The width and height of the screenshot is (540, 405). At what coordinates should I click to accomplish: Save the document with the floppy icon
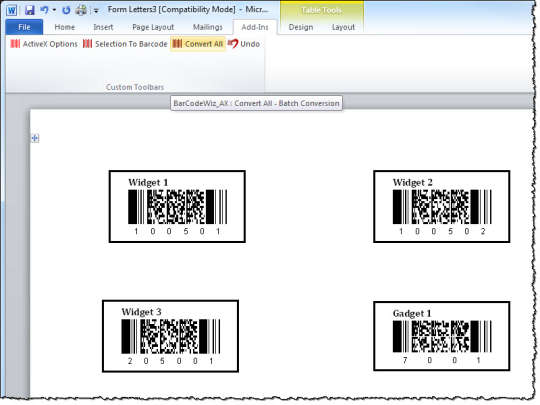(x=30, y=10)
